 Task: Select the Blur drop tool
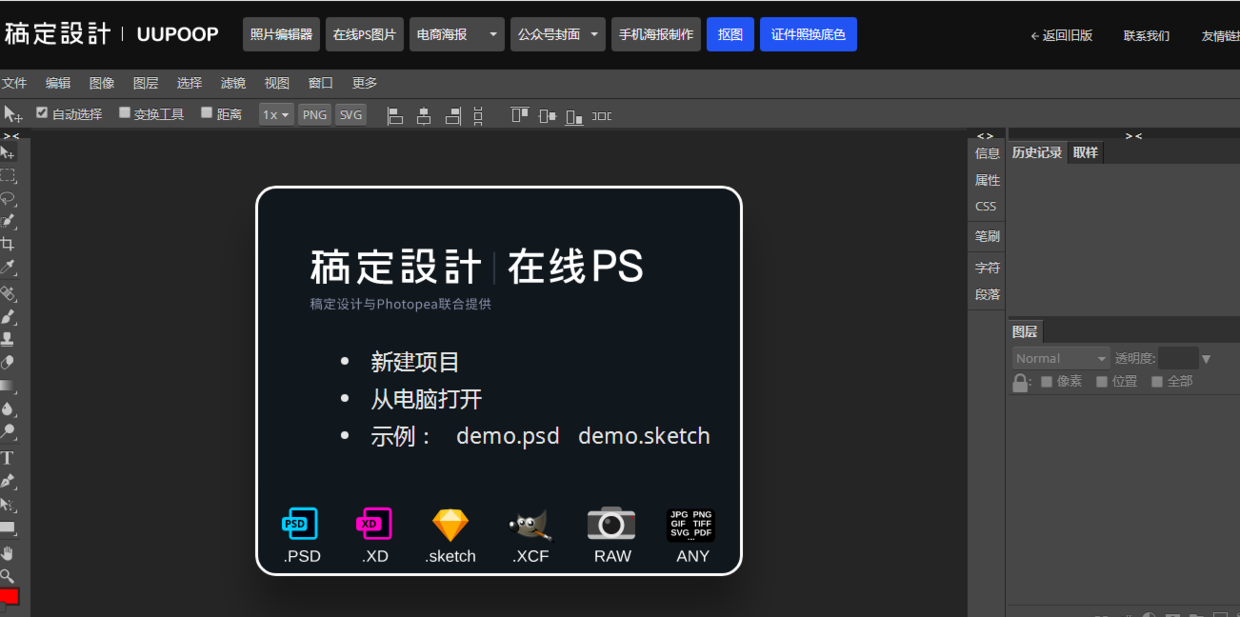coord(7,409)
